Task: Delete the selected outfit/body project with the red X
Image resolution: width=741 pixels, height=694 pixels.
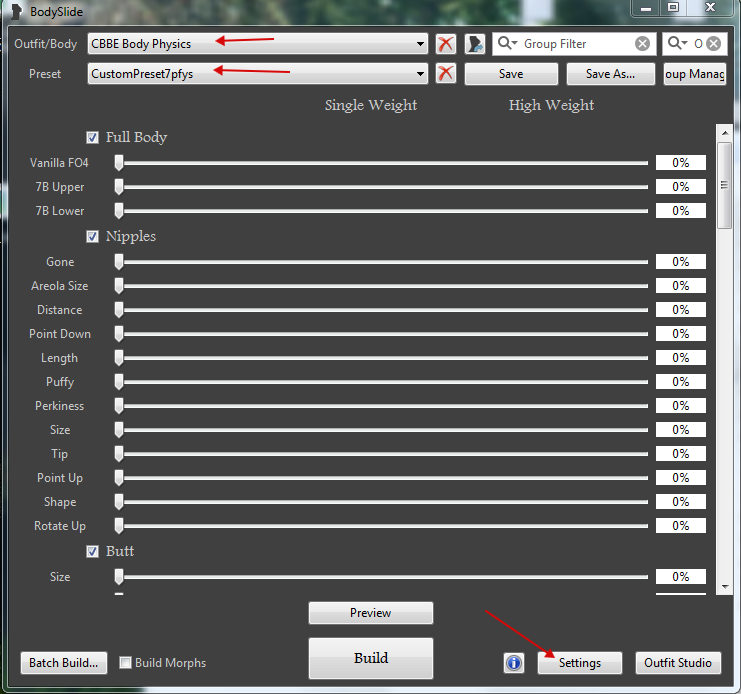Action: 446,44
